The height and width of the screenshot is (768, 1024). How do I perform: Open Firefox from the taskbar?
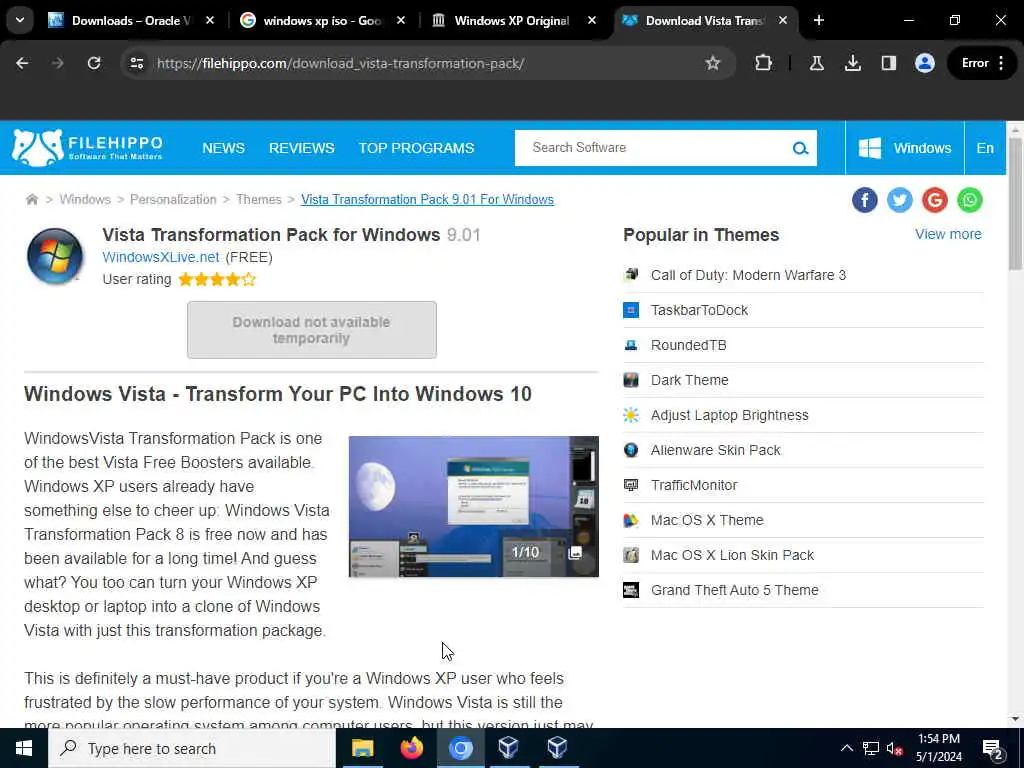click(x=411, y=748)
